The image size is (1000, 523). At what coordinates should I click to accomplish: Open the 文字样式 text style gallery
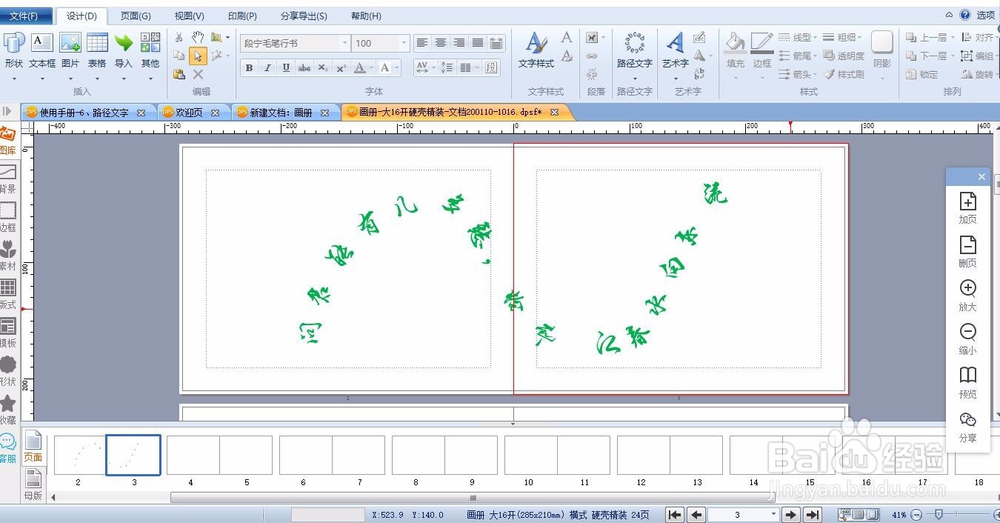(536, 51)
